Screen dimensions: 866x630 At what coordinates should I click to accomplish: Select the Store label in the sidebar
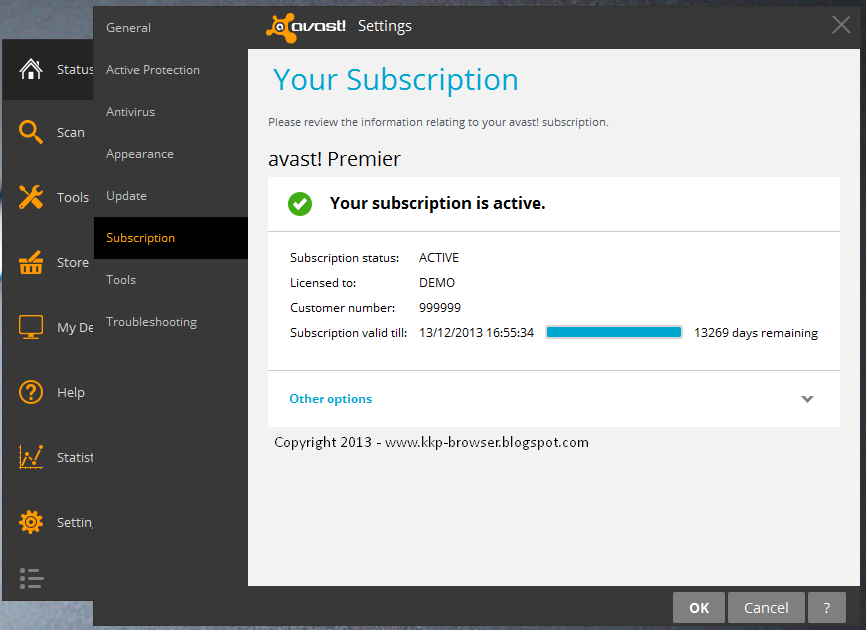(73, 262)
